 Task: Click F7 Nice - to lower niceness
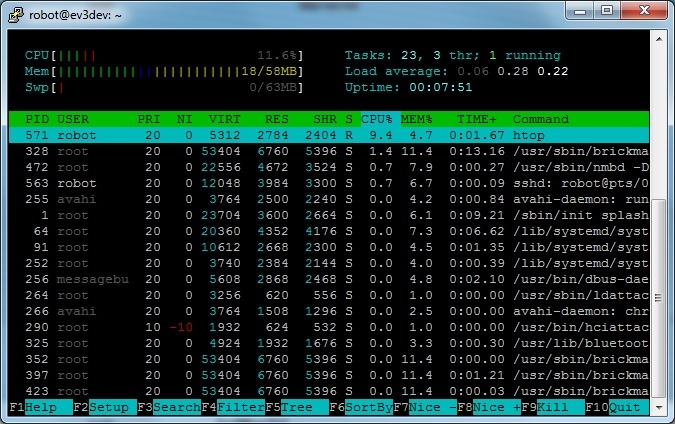pyautogui.click(x=425, y=407)
